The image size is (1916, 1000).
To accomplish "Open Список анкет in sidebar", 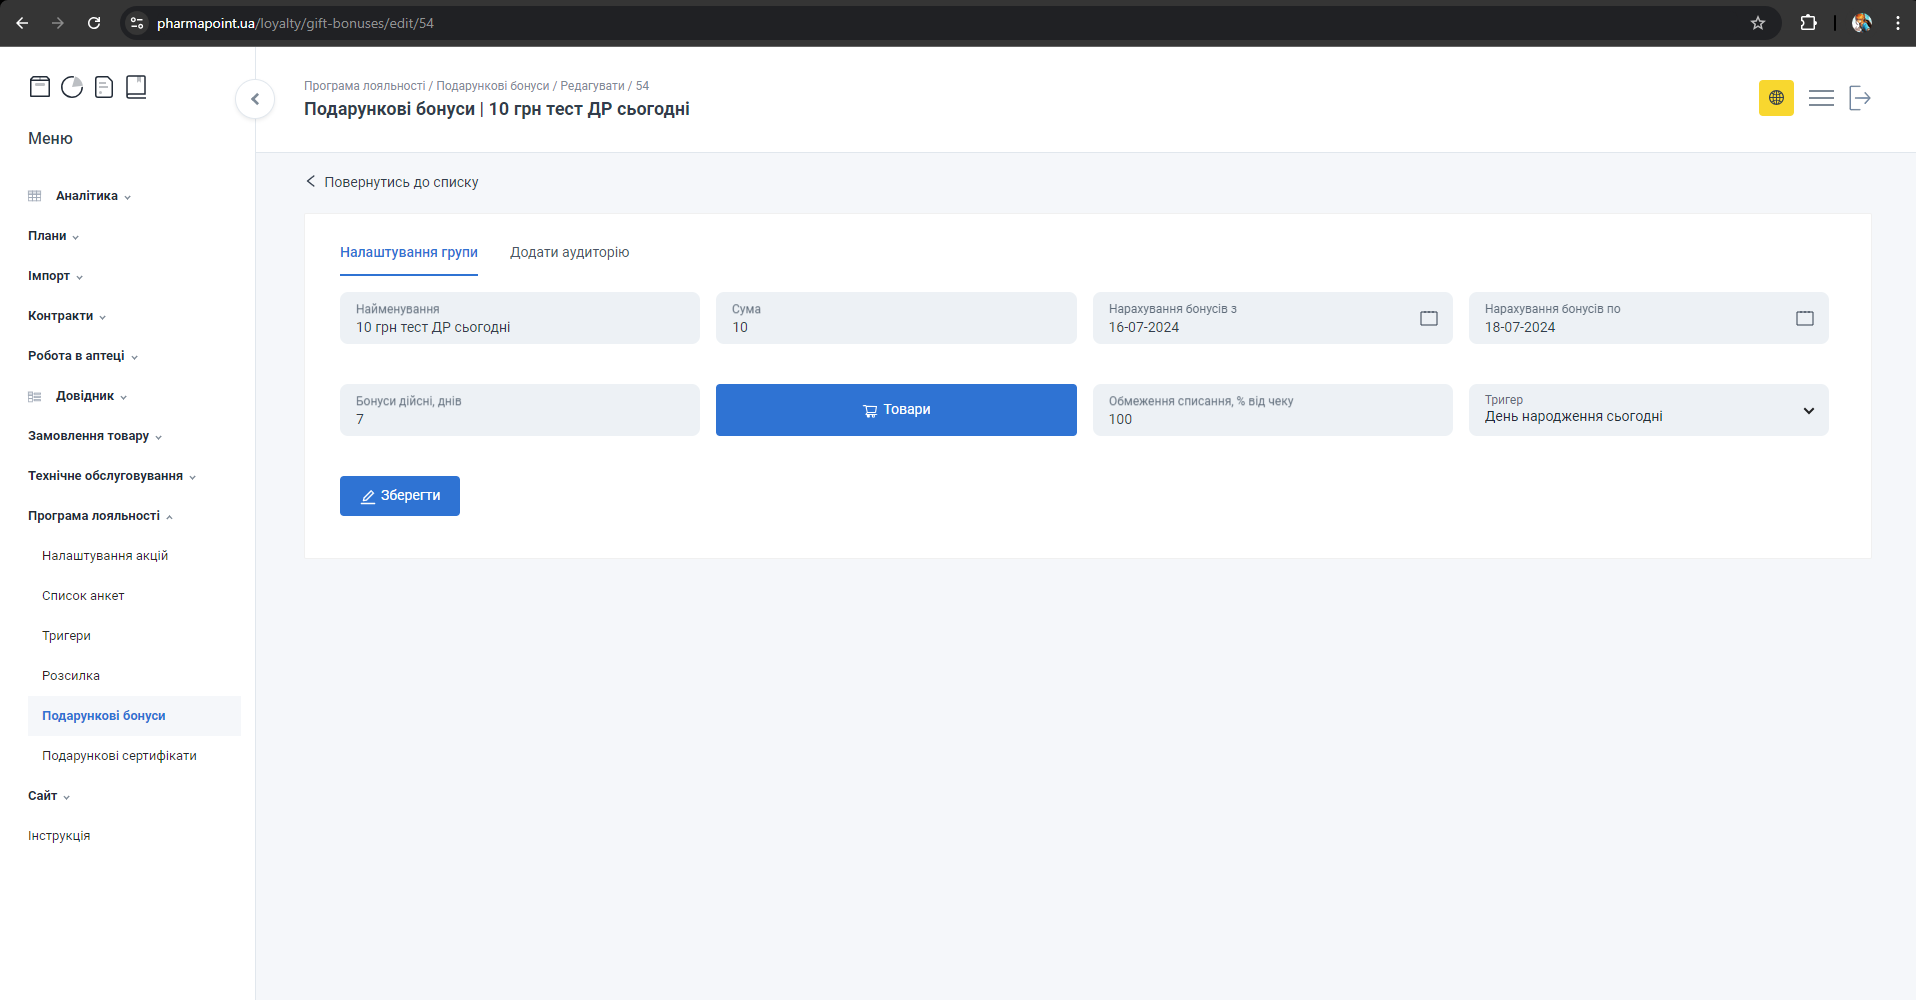I will coord(83,596).
